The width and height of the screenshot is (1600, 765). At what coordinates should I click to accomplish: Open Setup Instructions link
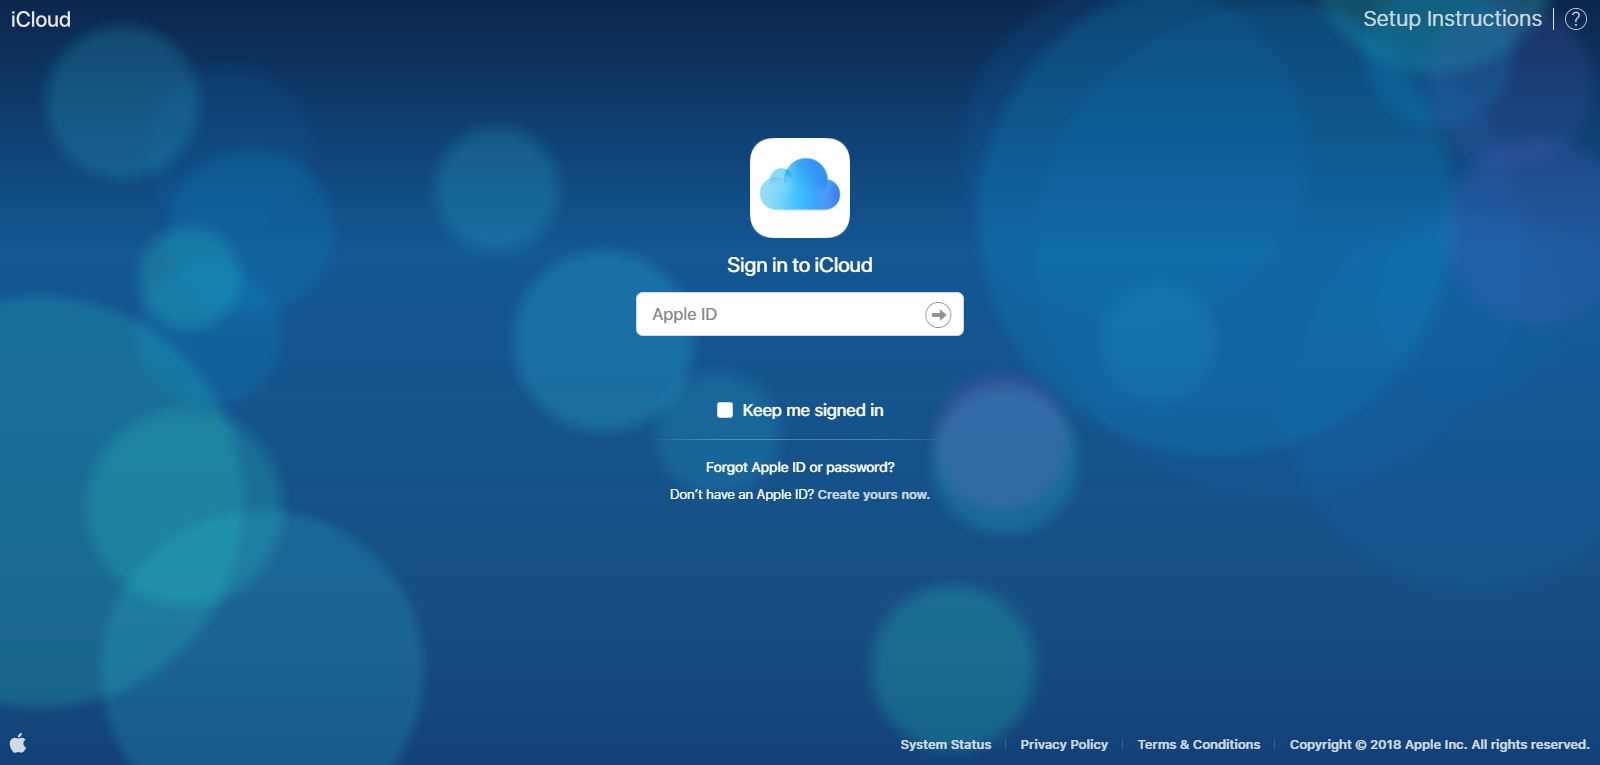[1452, 19]
